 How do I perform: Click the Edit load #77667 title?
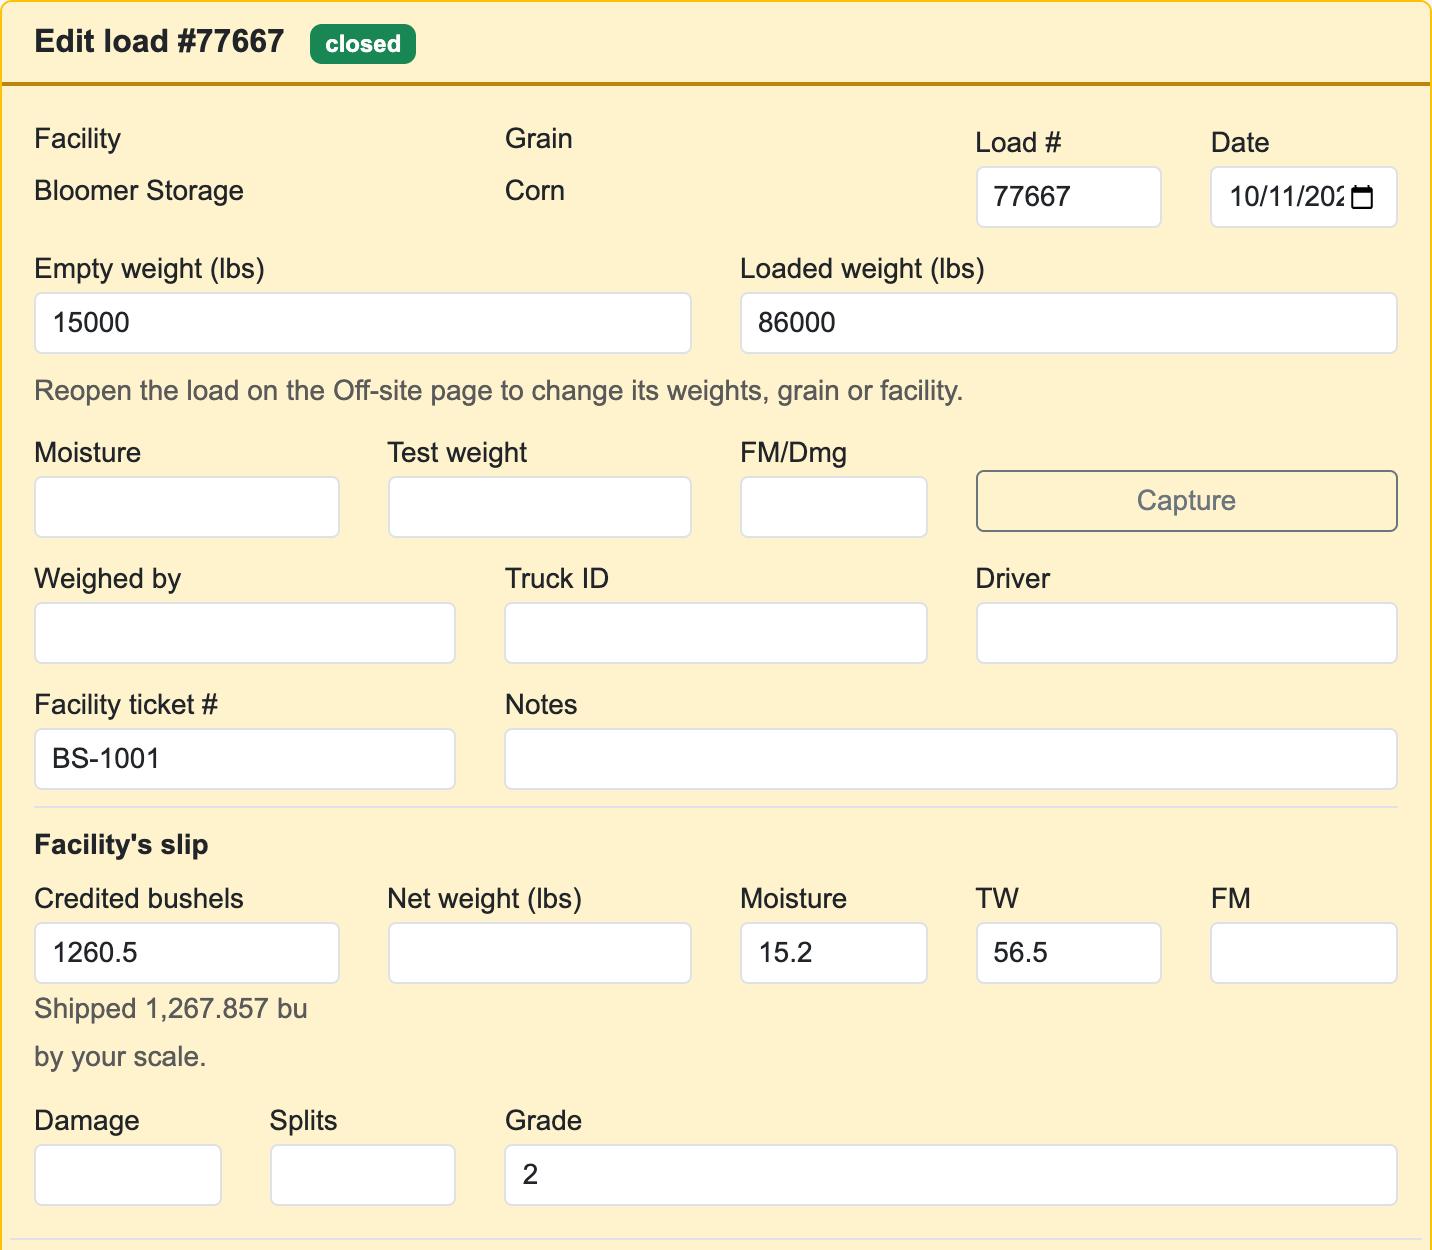159,41
